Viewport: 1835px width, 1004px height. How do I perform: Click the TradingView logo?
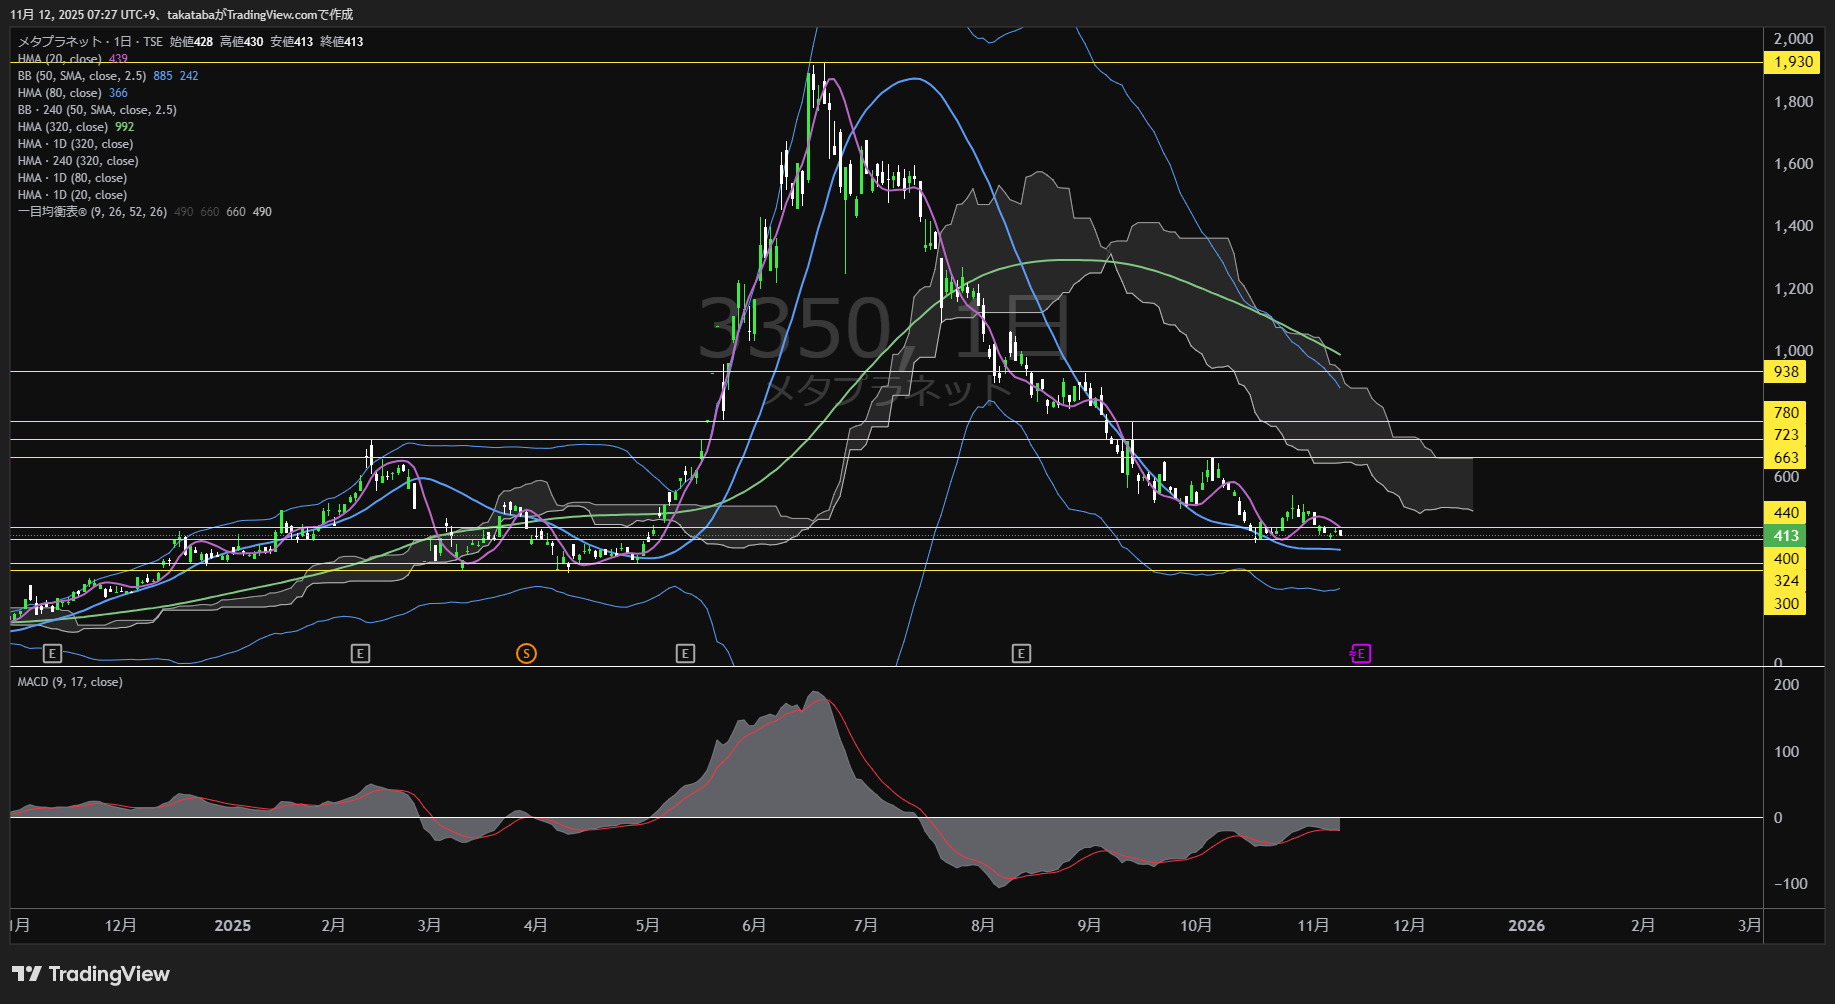tap(91, 974)
